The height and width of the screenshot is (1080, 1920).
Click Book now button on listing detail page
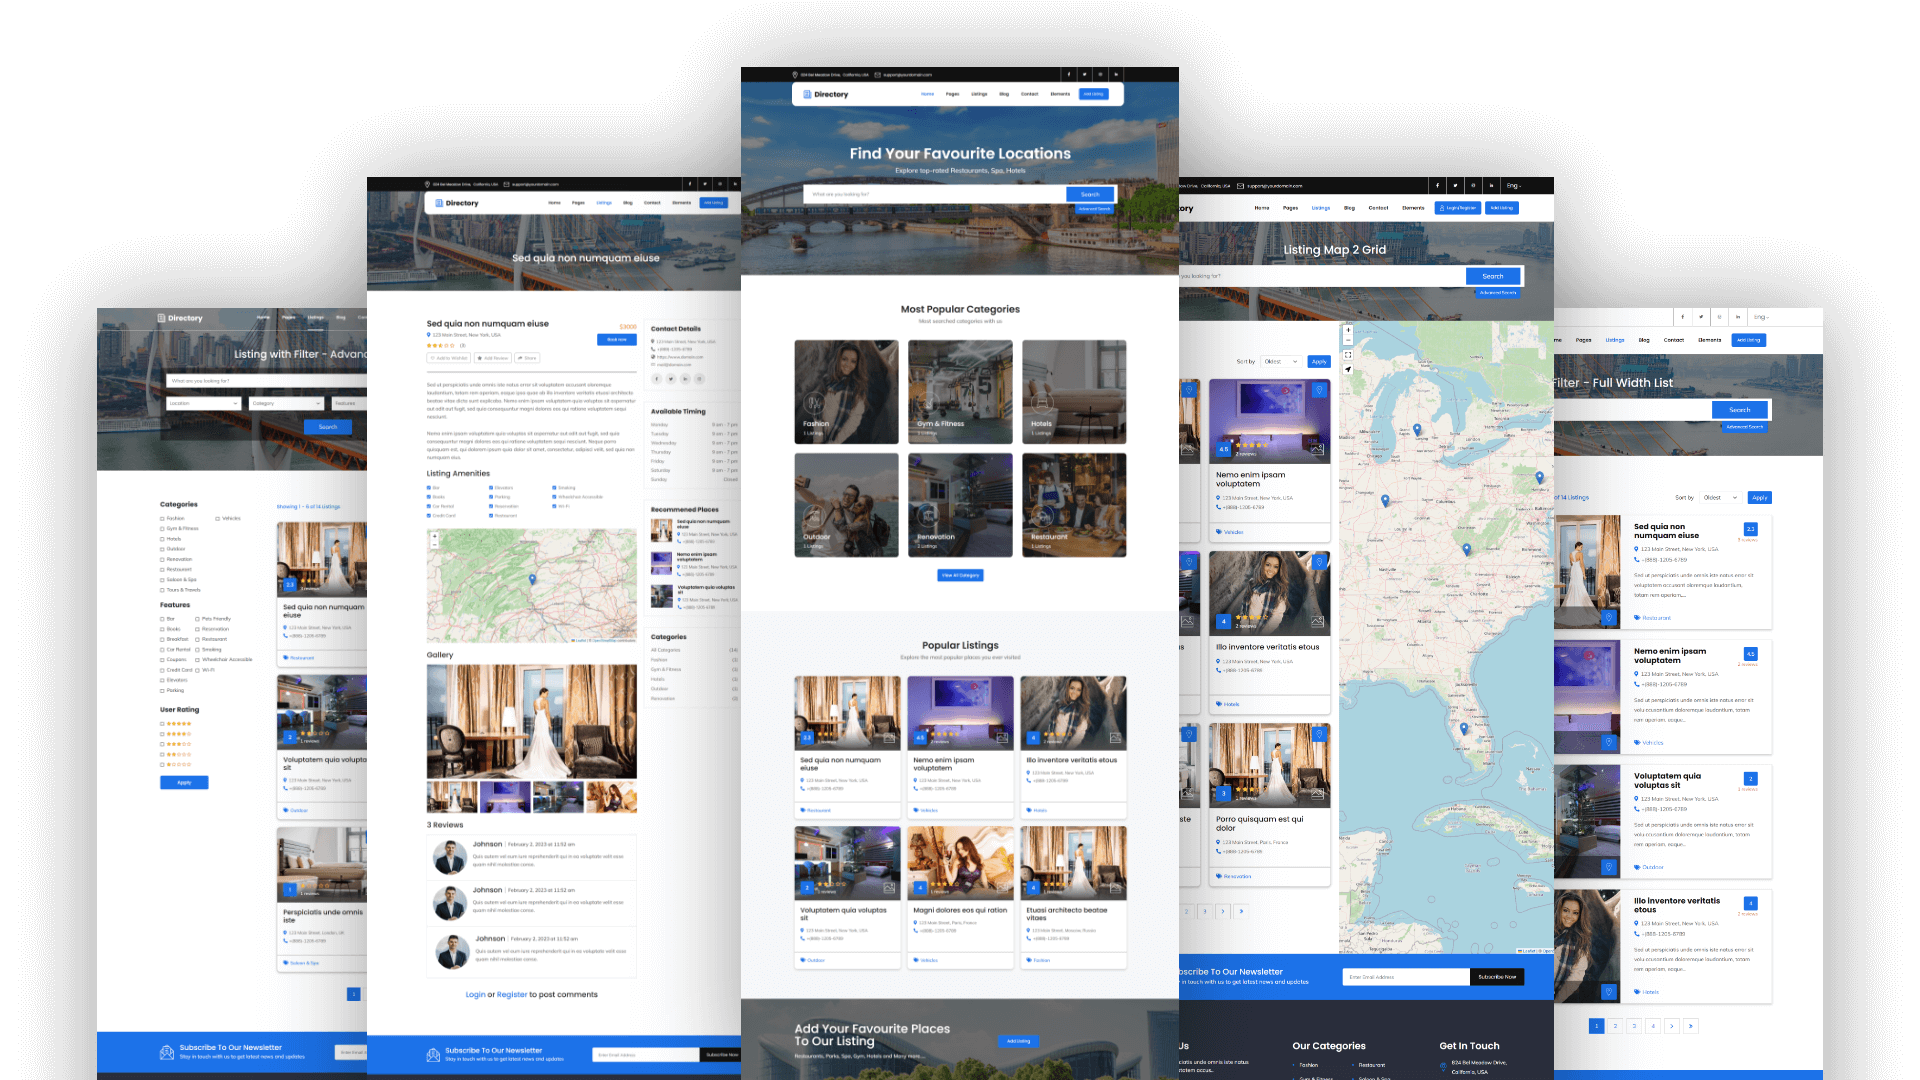click(x=616, y=339)
